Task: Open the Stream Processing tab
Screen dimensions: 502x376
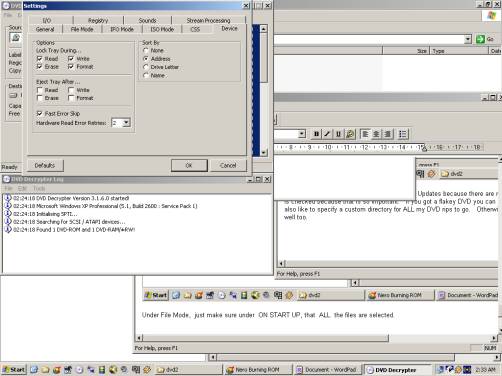Action: tap(208, 20)
